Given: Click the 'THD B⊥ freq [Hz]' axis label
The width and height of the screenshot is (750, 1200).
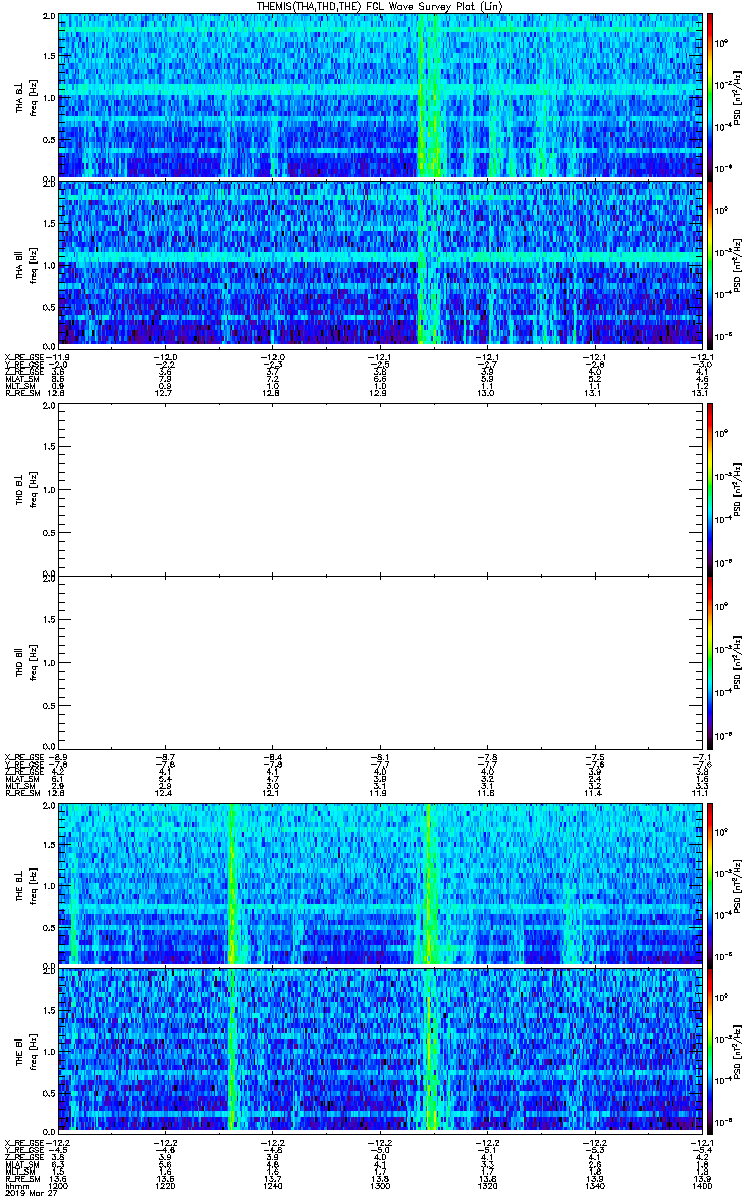Looking at the screenshot, I should 25,490.
